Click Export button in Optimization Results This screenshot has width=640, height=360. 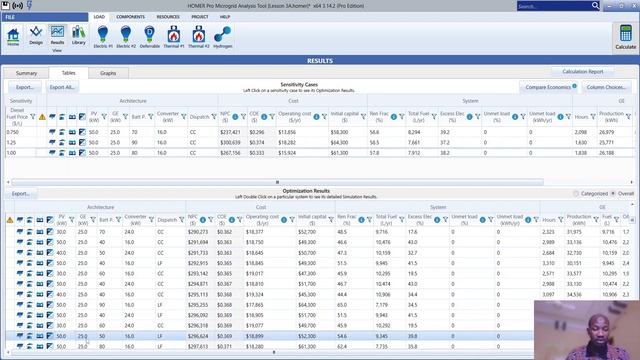(x=21, y=193)
